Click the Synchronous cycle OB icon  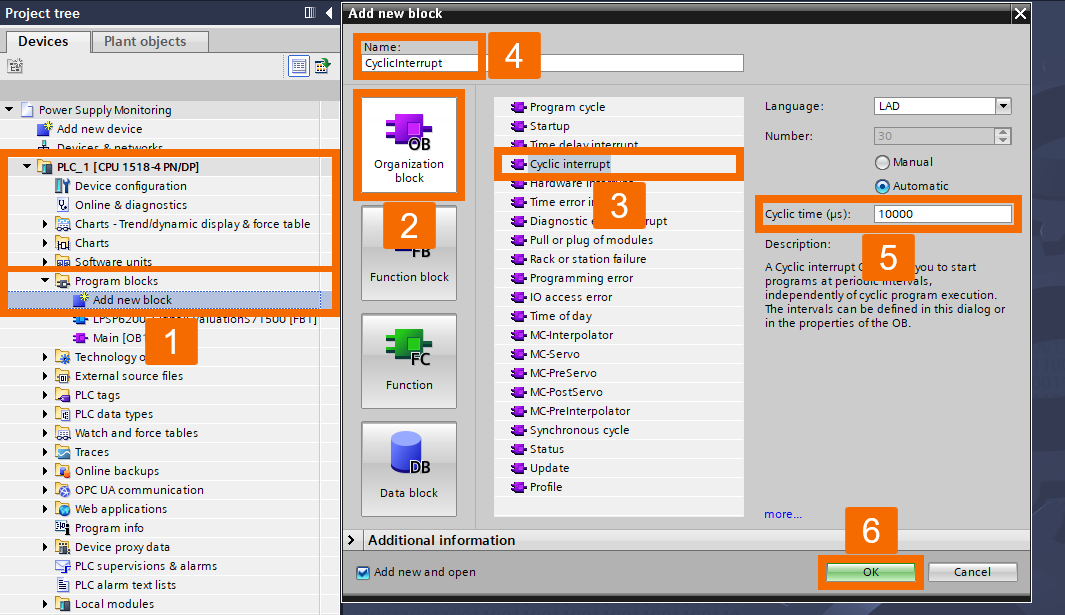518,430
